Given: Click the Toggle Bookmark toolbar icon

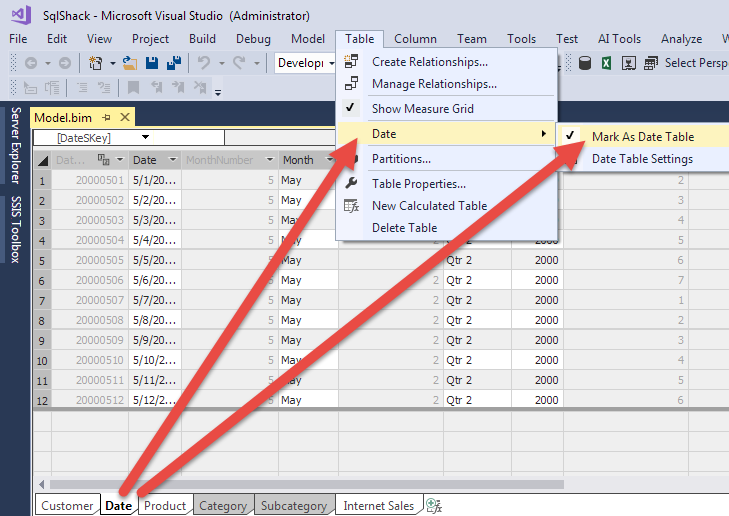Looking at the screenshot, I should click(x=133, y=87).
